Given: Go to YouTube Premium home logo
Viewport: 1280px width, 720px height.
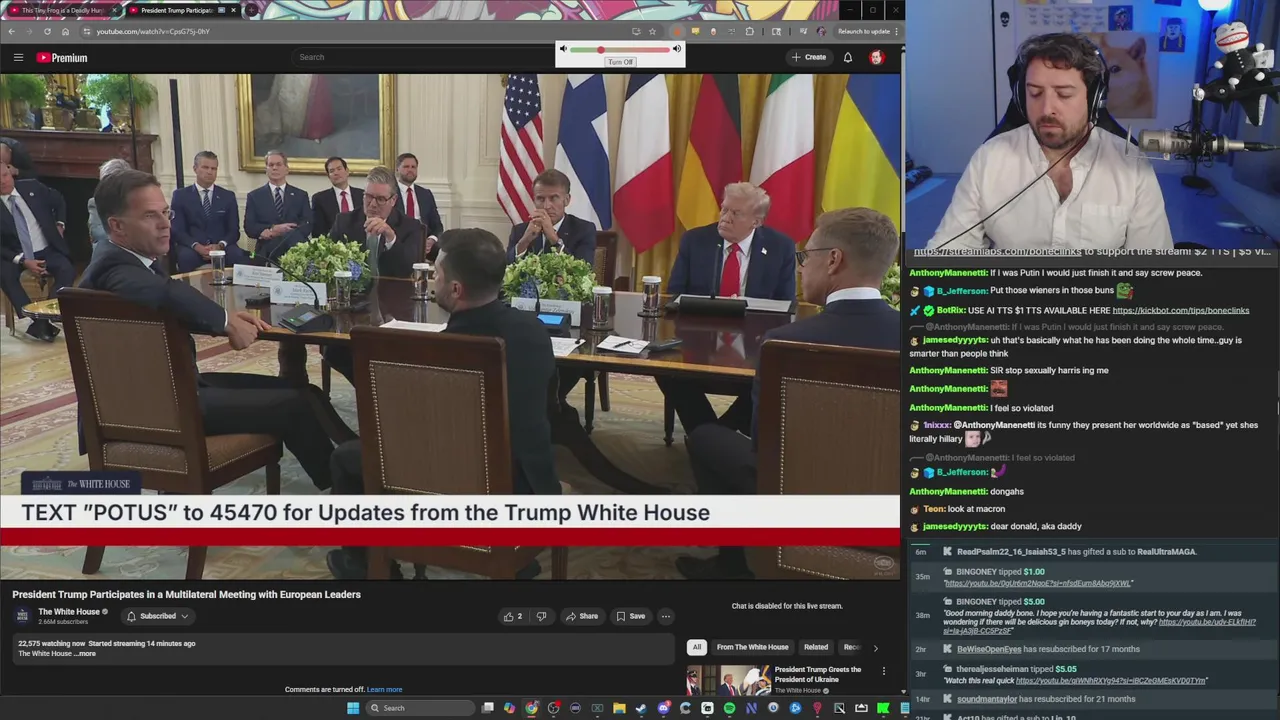Looking at the screenshot, I should point(62,58).
